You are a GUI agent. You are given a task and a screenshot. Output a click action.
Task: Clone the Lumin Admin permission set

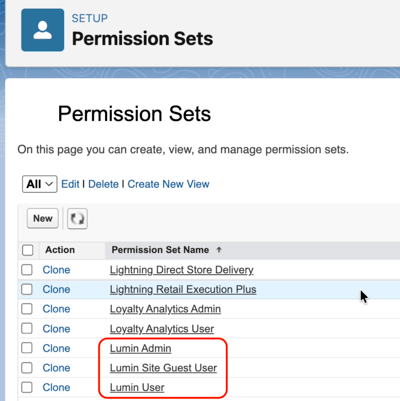coord(56,348)
